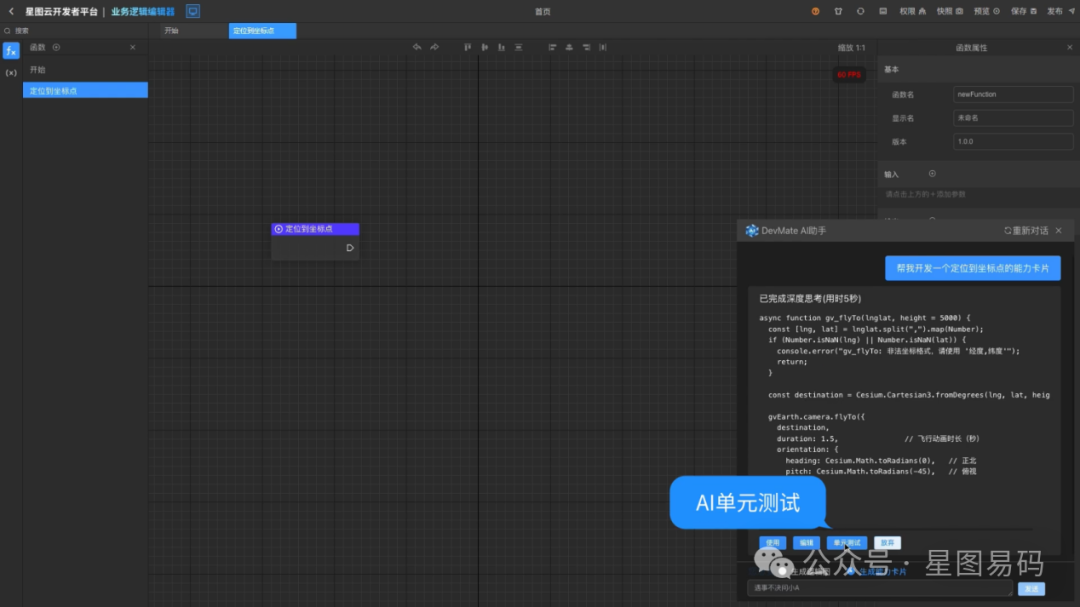The image size is (1080, 607).
Task: Switch to the 定位到坐标点 tab
Action: 262,30
